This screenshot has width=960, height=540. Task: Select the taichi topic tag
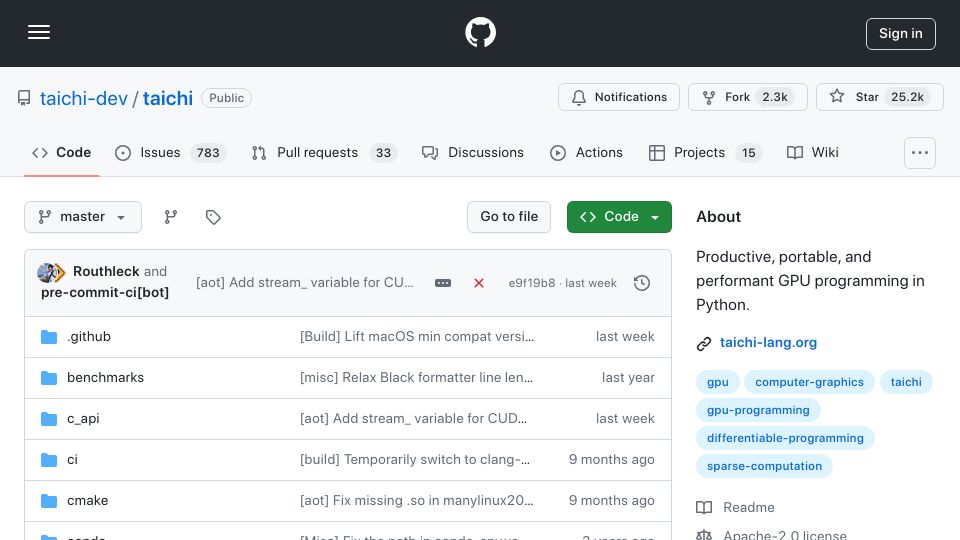click(x=906, y=382)
